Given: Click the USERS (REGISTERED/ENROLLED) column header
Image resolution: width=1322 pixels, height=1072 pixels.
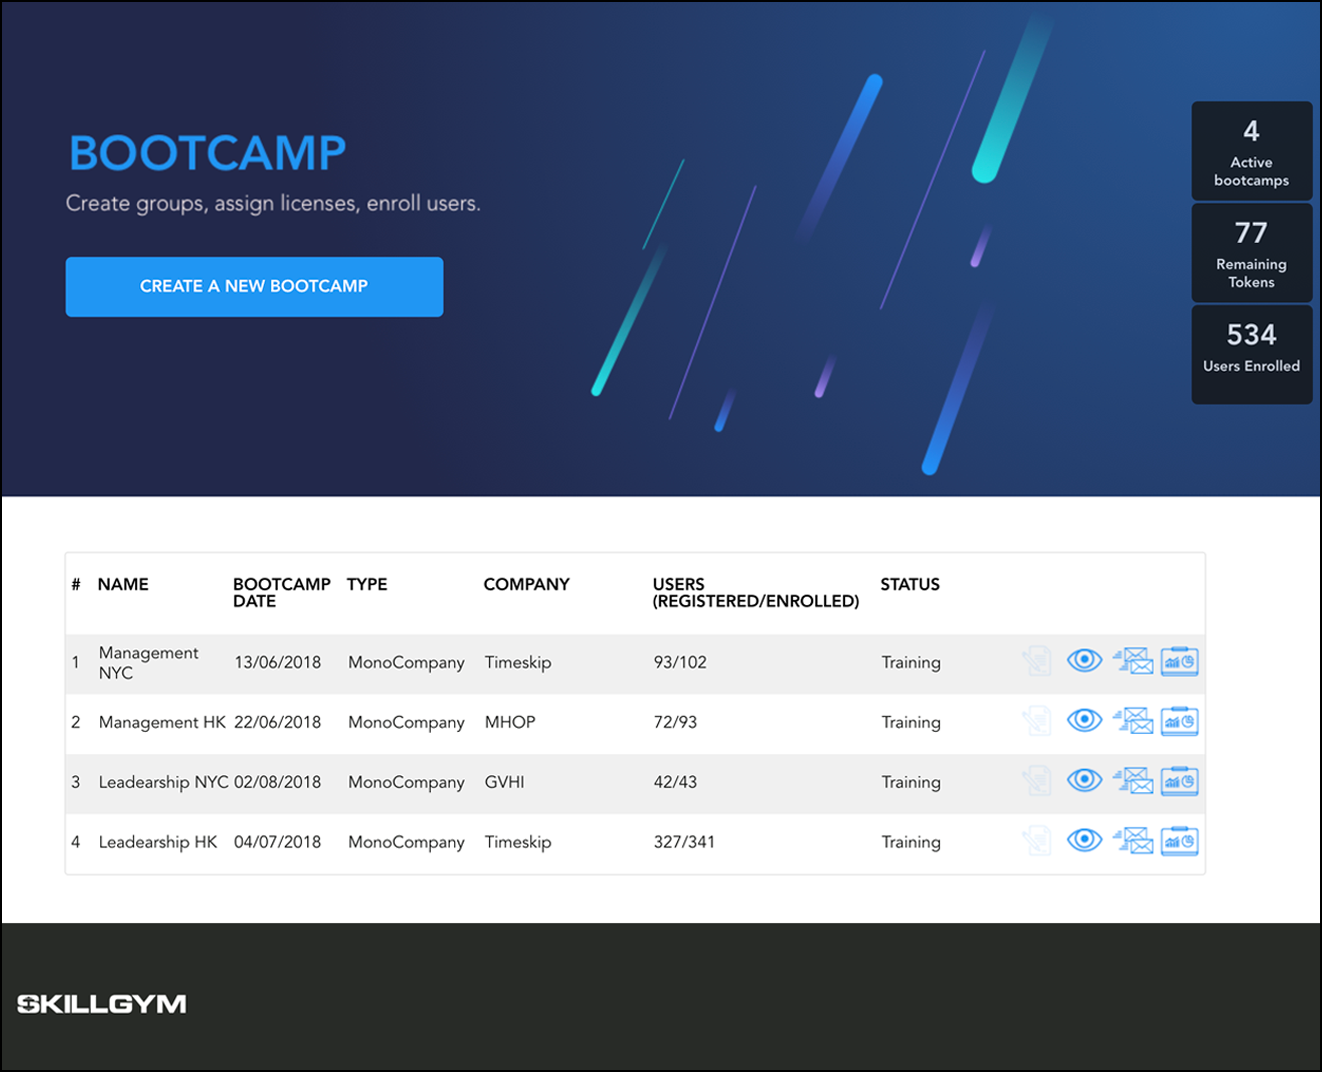Looking at the screenshot, I should [x=756, y=593].
